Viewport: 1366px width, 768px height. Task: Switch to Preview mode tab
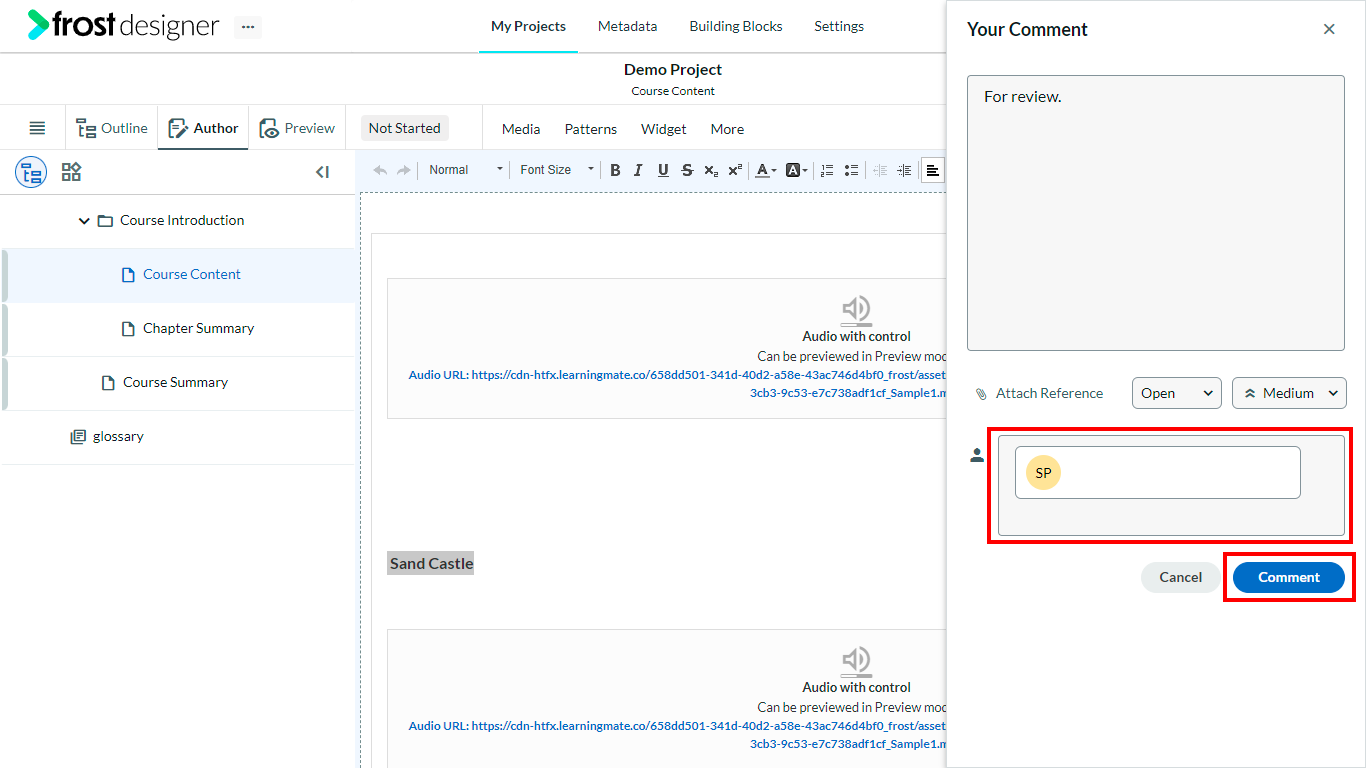point(297,128)
